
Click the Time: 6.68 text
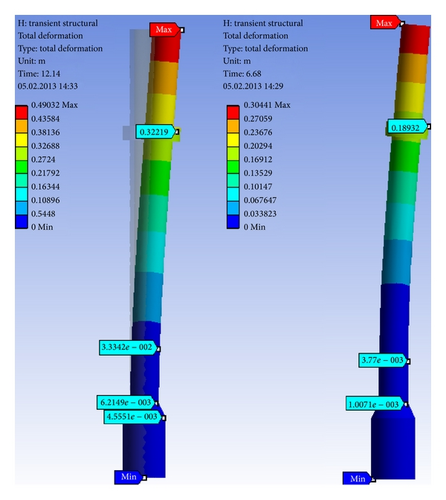click(x=242, y=74)
